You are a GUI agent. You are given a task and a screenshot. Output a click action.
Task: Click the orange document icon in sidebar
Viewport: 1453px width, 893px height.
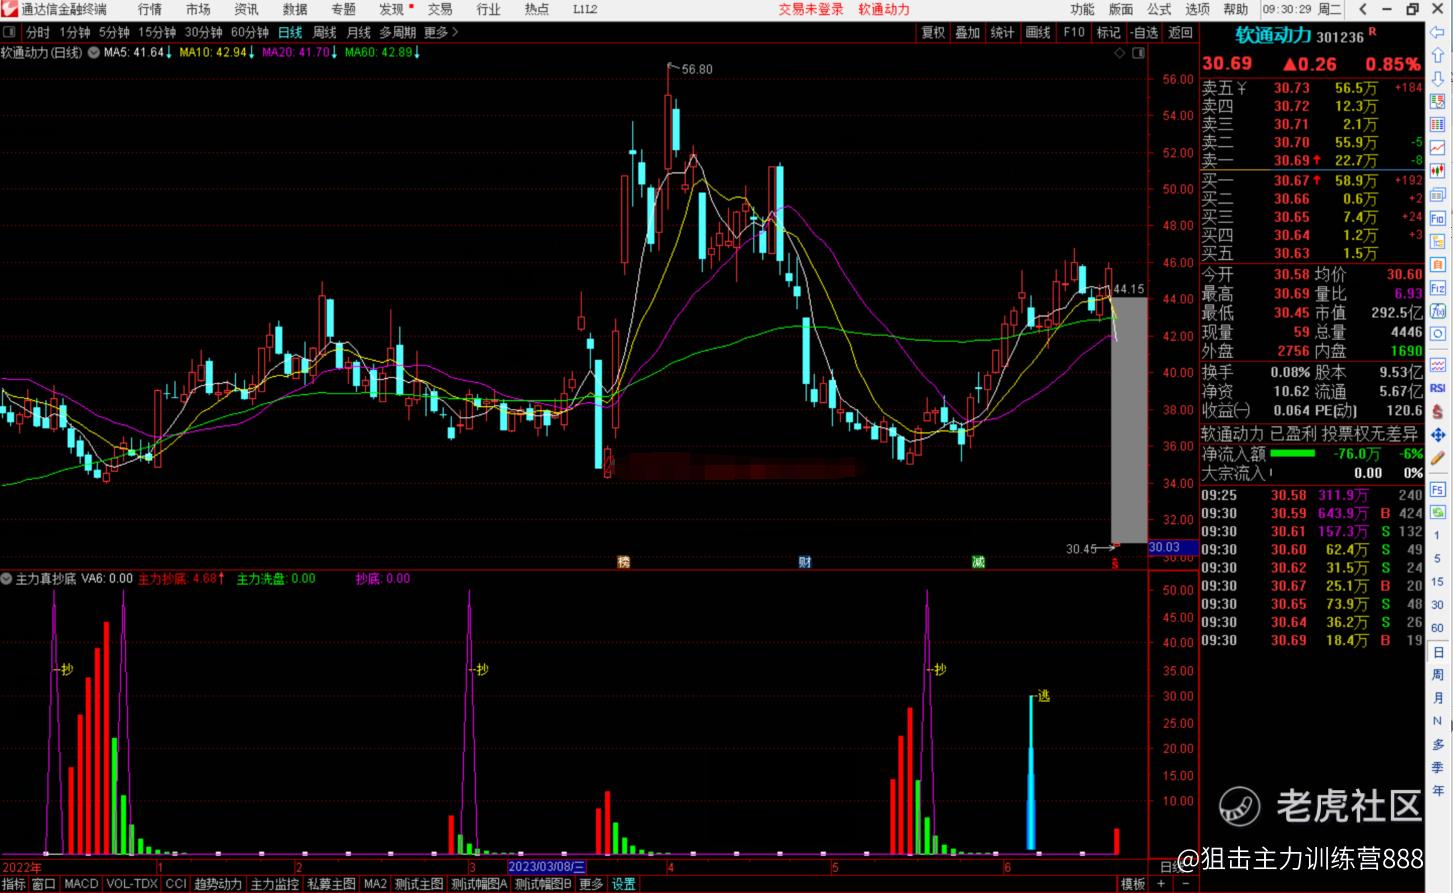(x=1438, y=265)
